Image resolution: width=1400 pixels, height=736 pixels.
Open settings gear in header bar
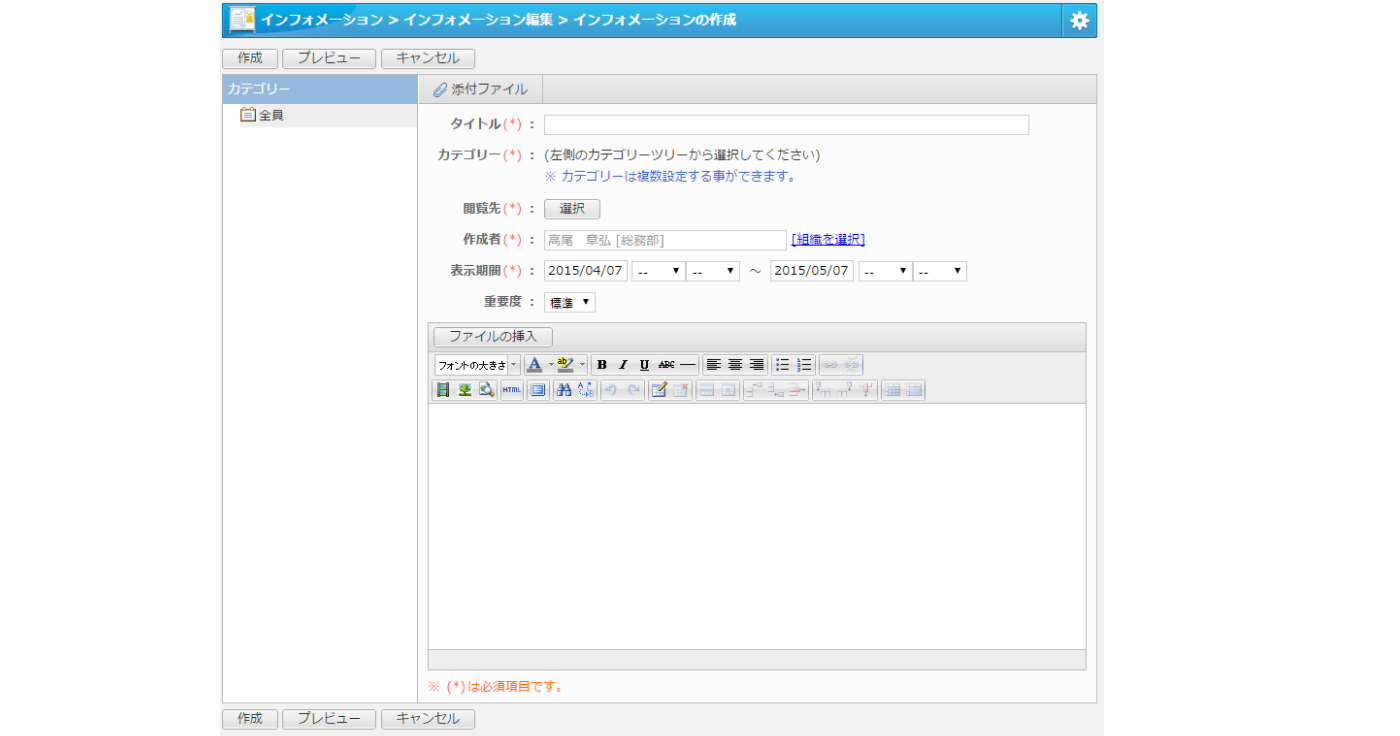[x=1079, y=20]
